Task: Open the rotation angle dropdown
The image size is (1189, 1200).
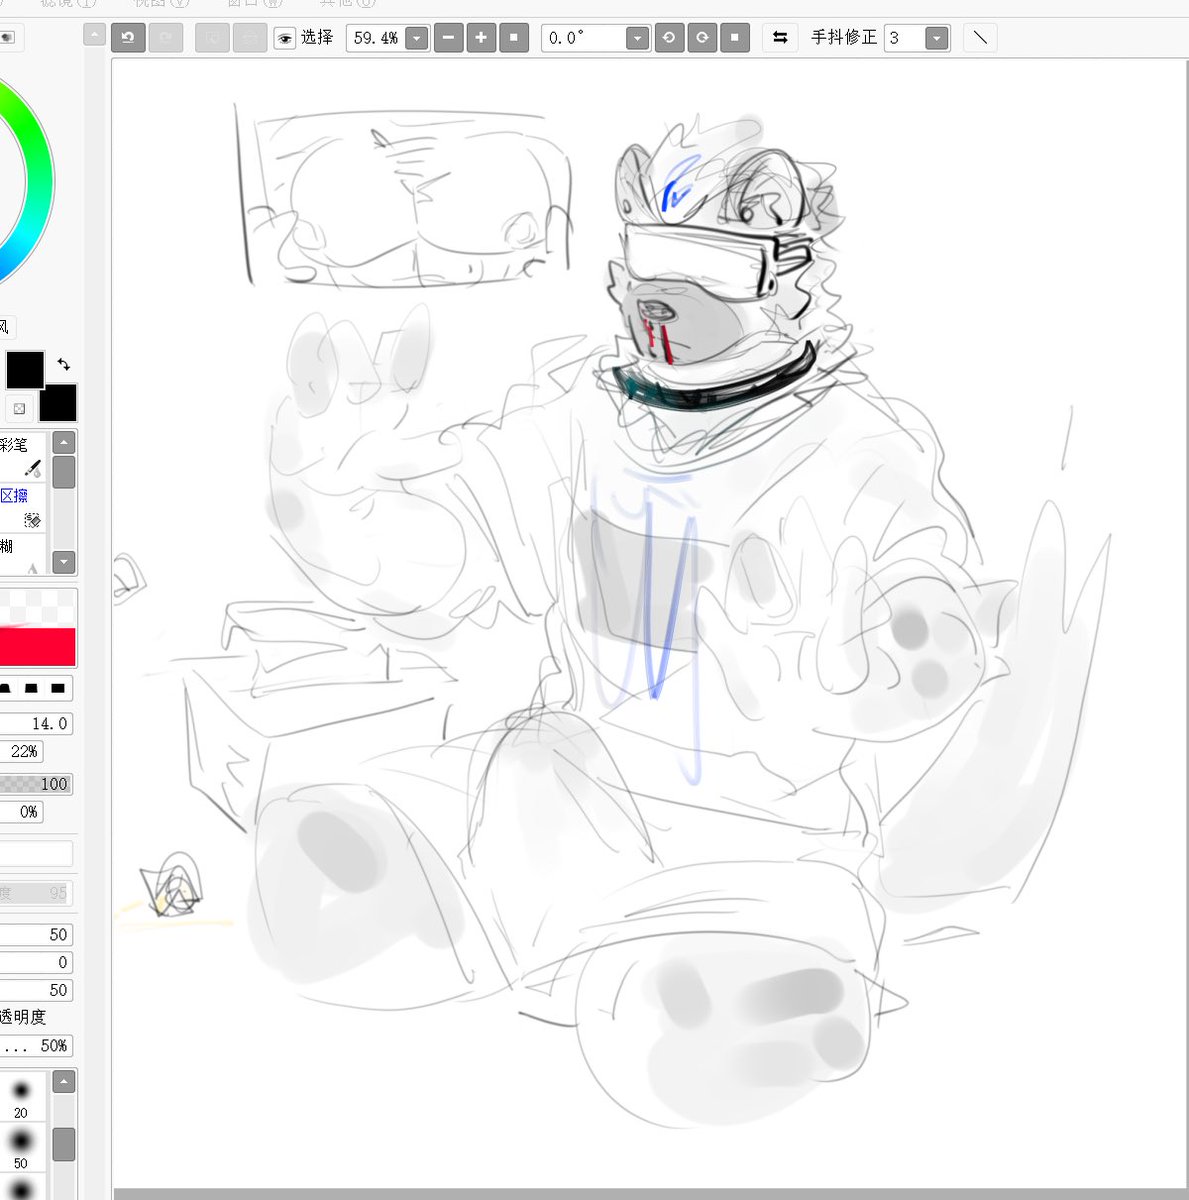Action: (x=637, y=38)
